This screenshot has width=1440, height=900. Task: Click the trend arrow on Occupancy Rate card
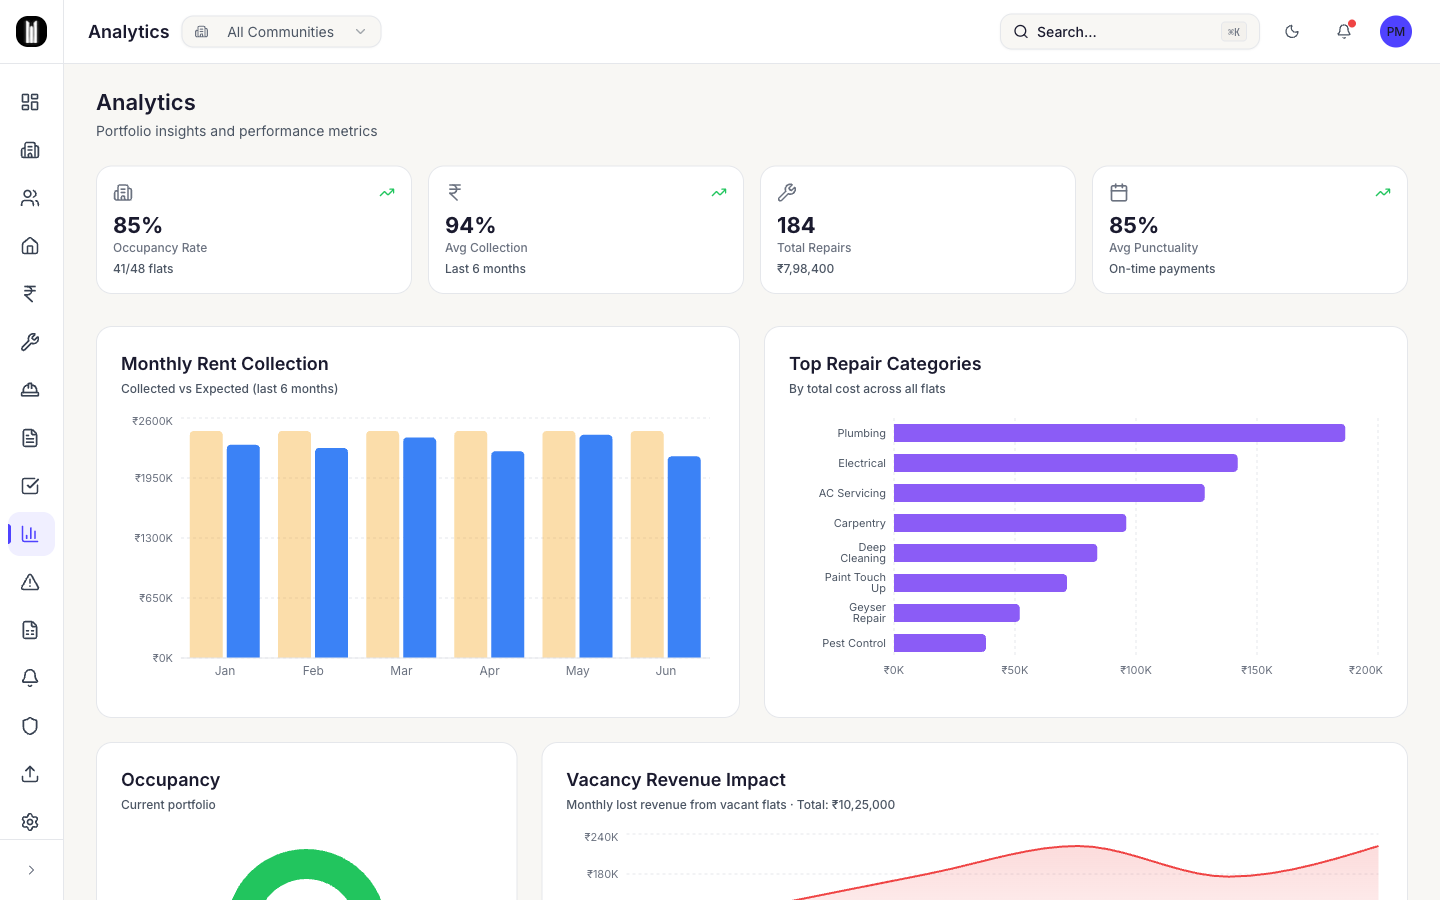387,192
